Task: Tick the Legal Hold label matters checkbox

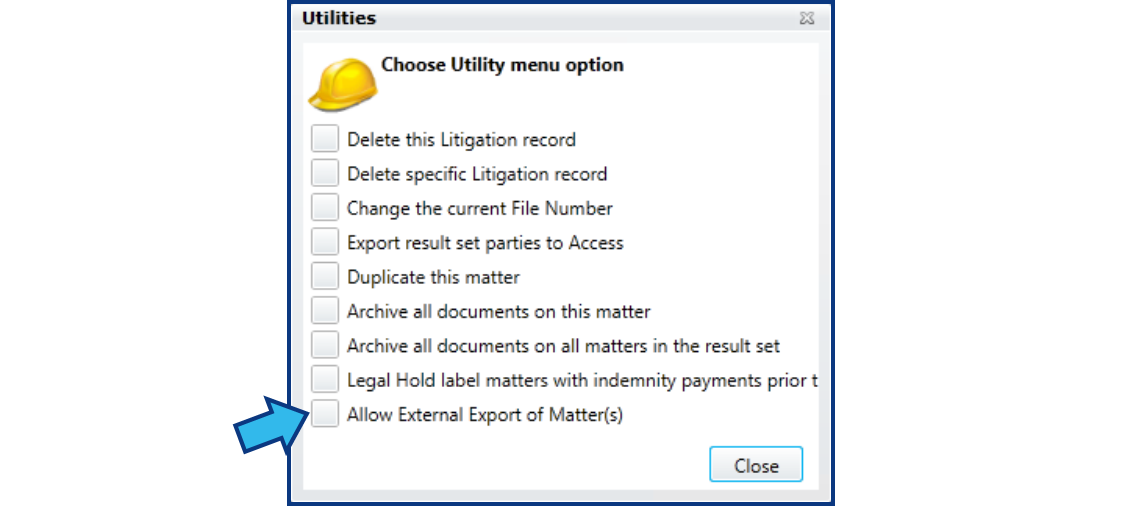Action: (x=325, y=379)
